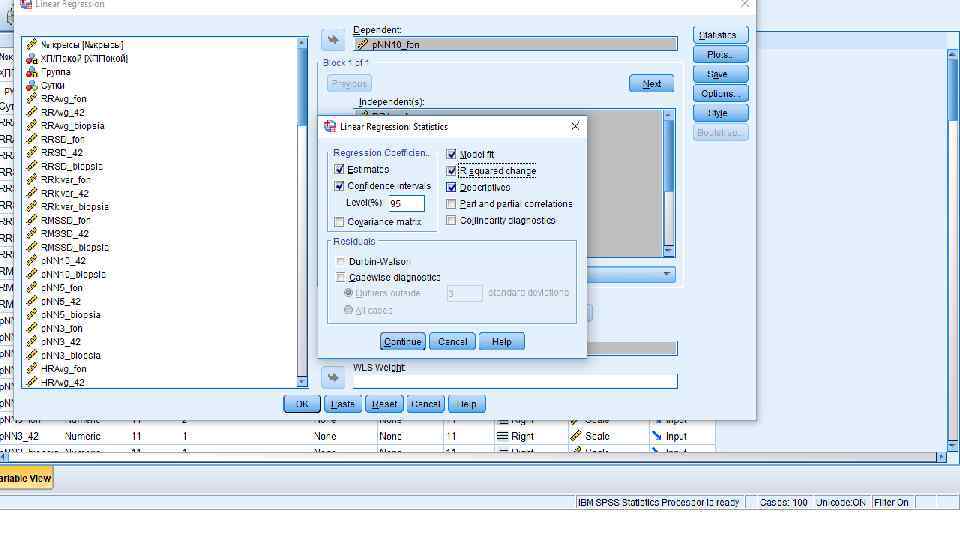This screenshot has height=540, width=960.
Task: Select variable RRkver_biopsia in list
Action: [x=75, y=207]
